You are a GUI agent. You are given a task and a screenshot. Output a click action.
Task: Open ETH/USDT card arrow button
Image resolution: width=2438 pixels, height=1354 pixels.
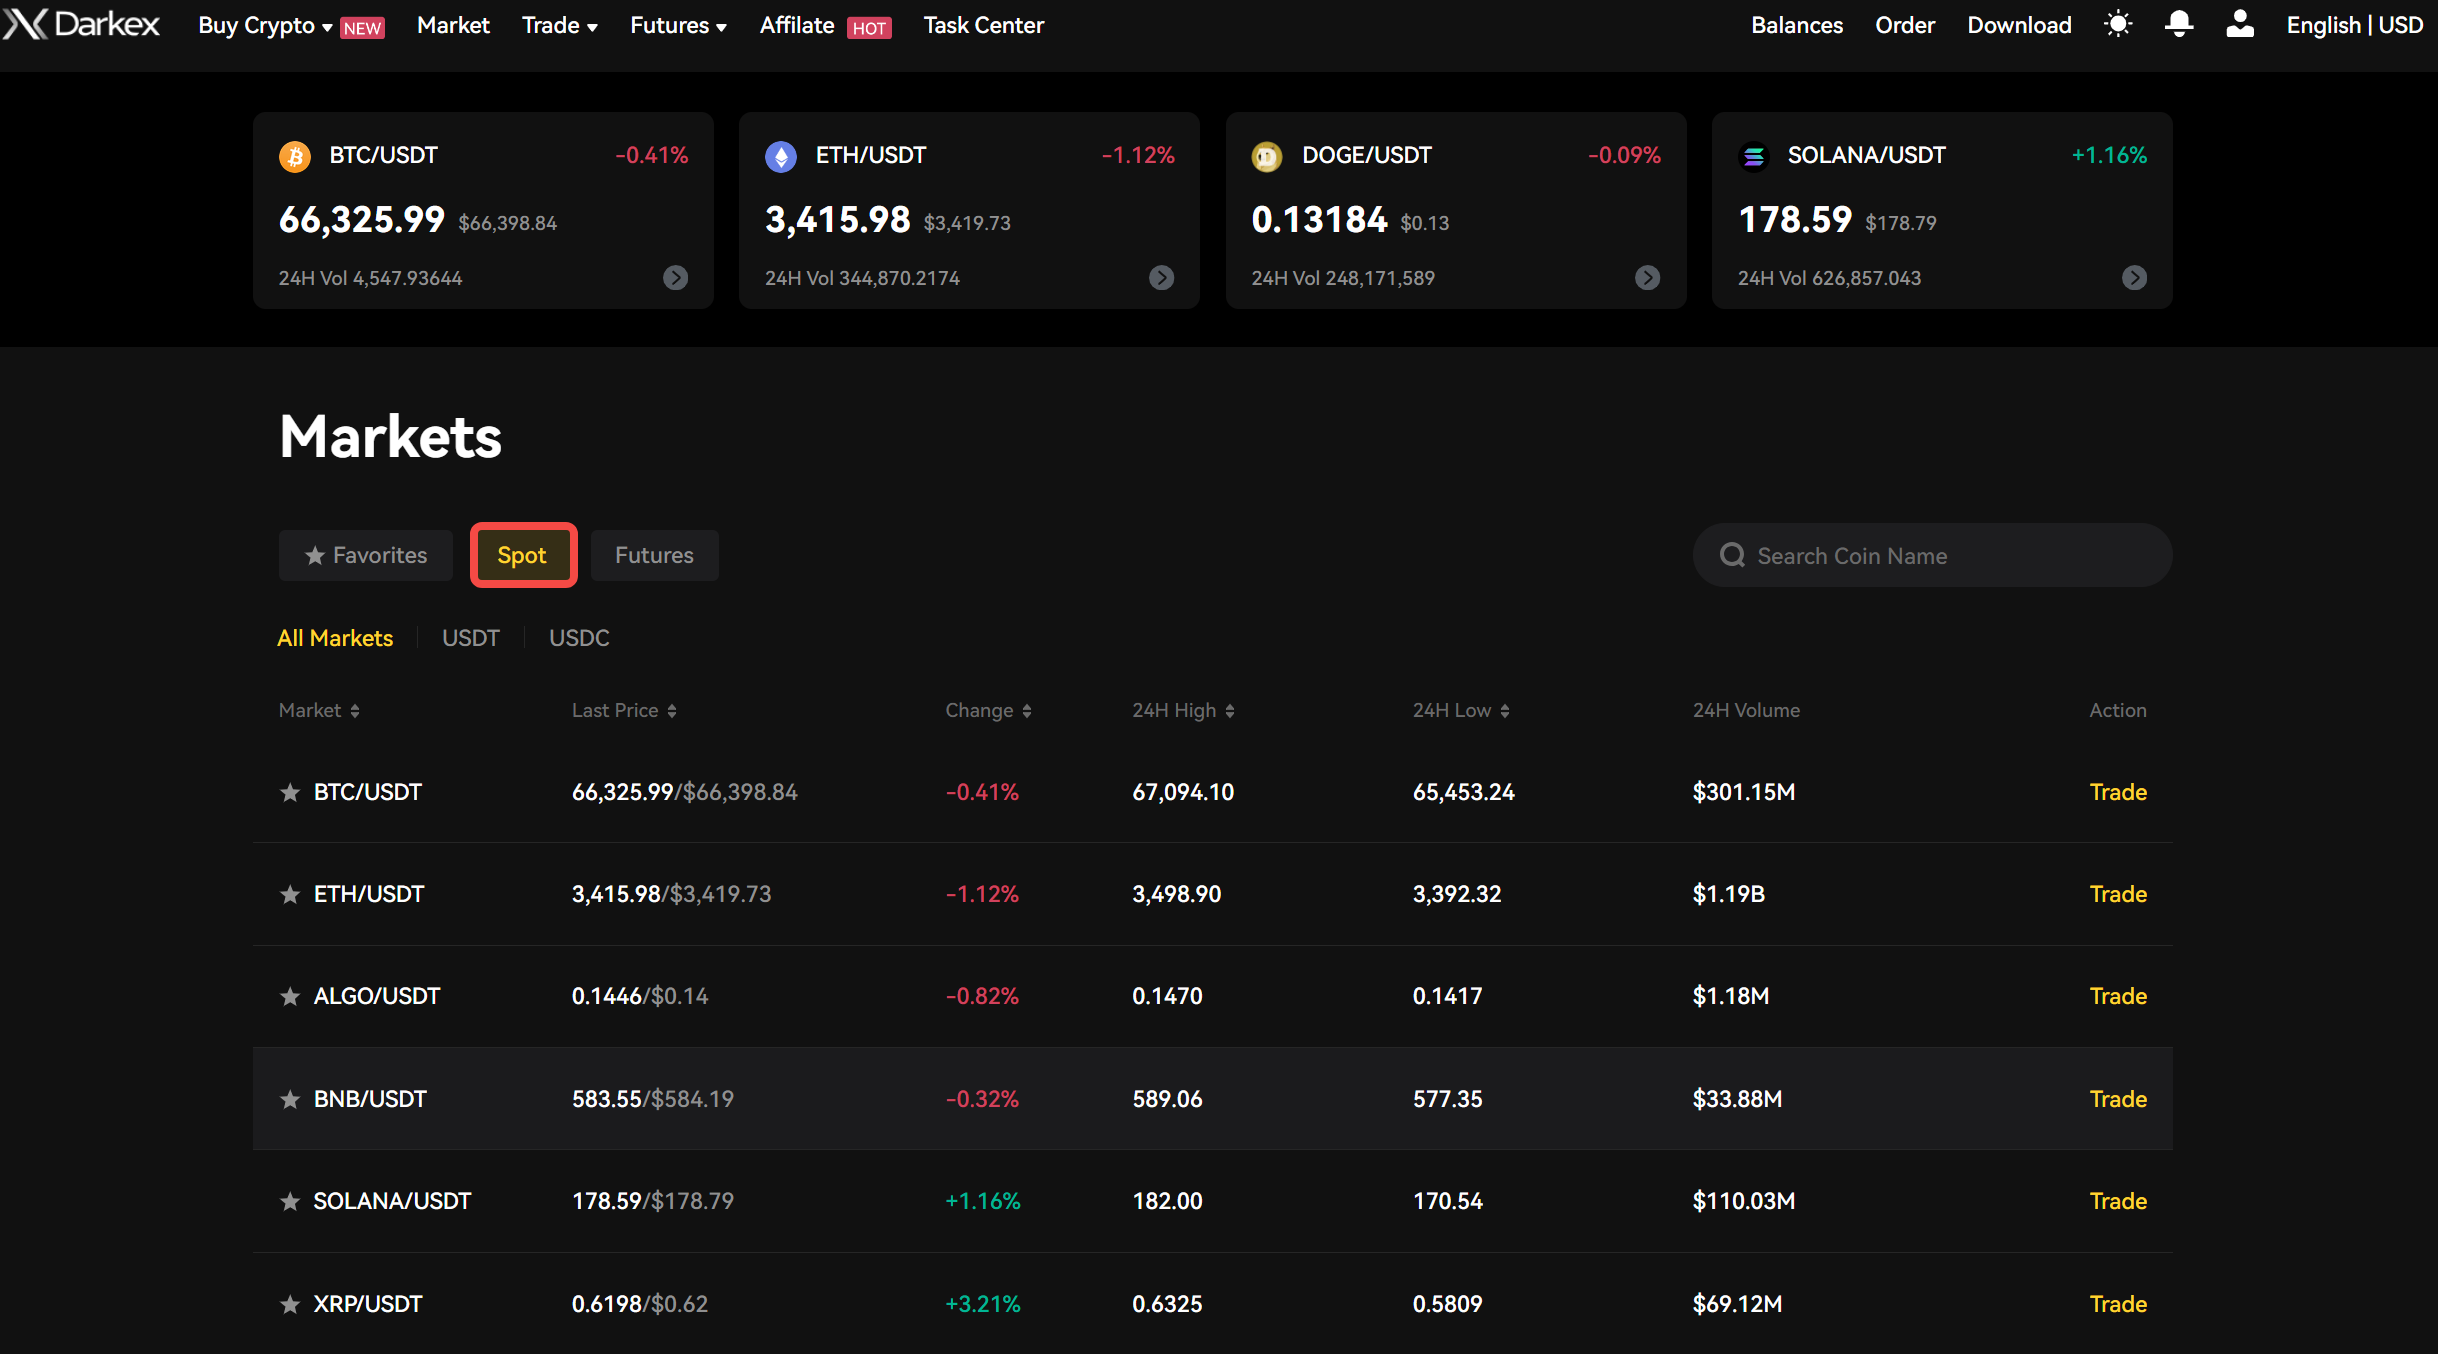(x=1162, y=278)
